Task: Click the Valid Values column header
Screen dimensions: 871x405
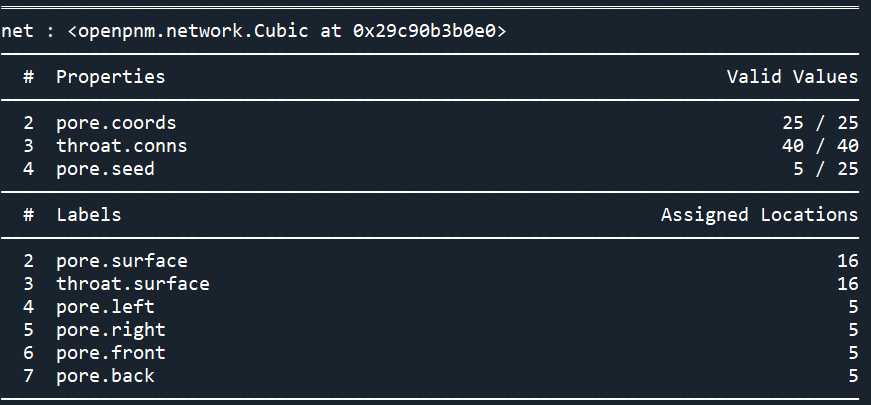Action: [x=793, y=77]
